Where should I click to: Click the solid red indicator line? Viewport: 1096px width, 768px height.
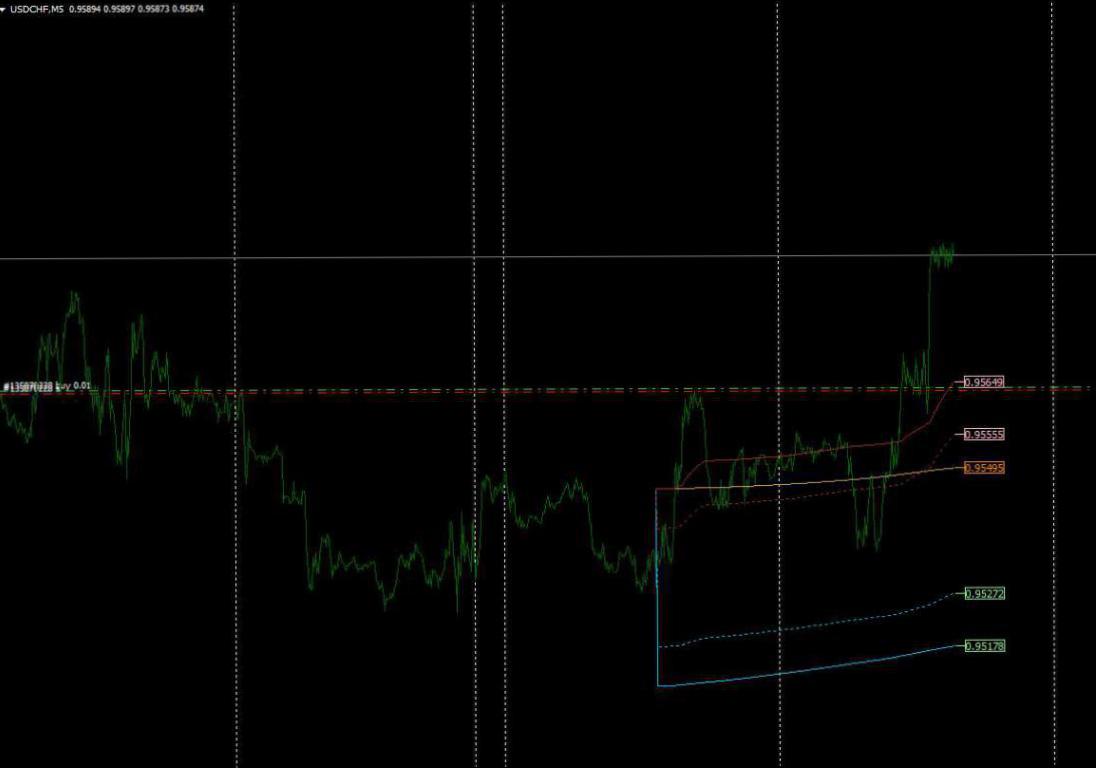coord(800,455)
